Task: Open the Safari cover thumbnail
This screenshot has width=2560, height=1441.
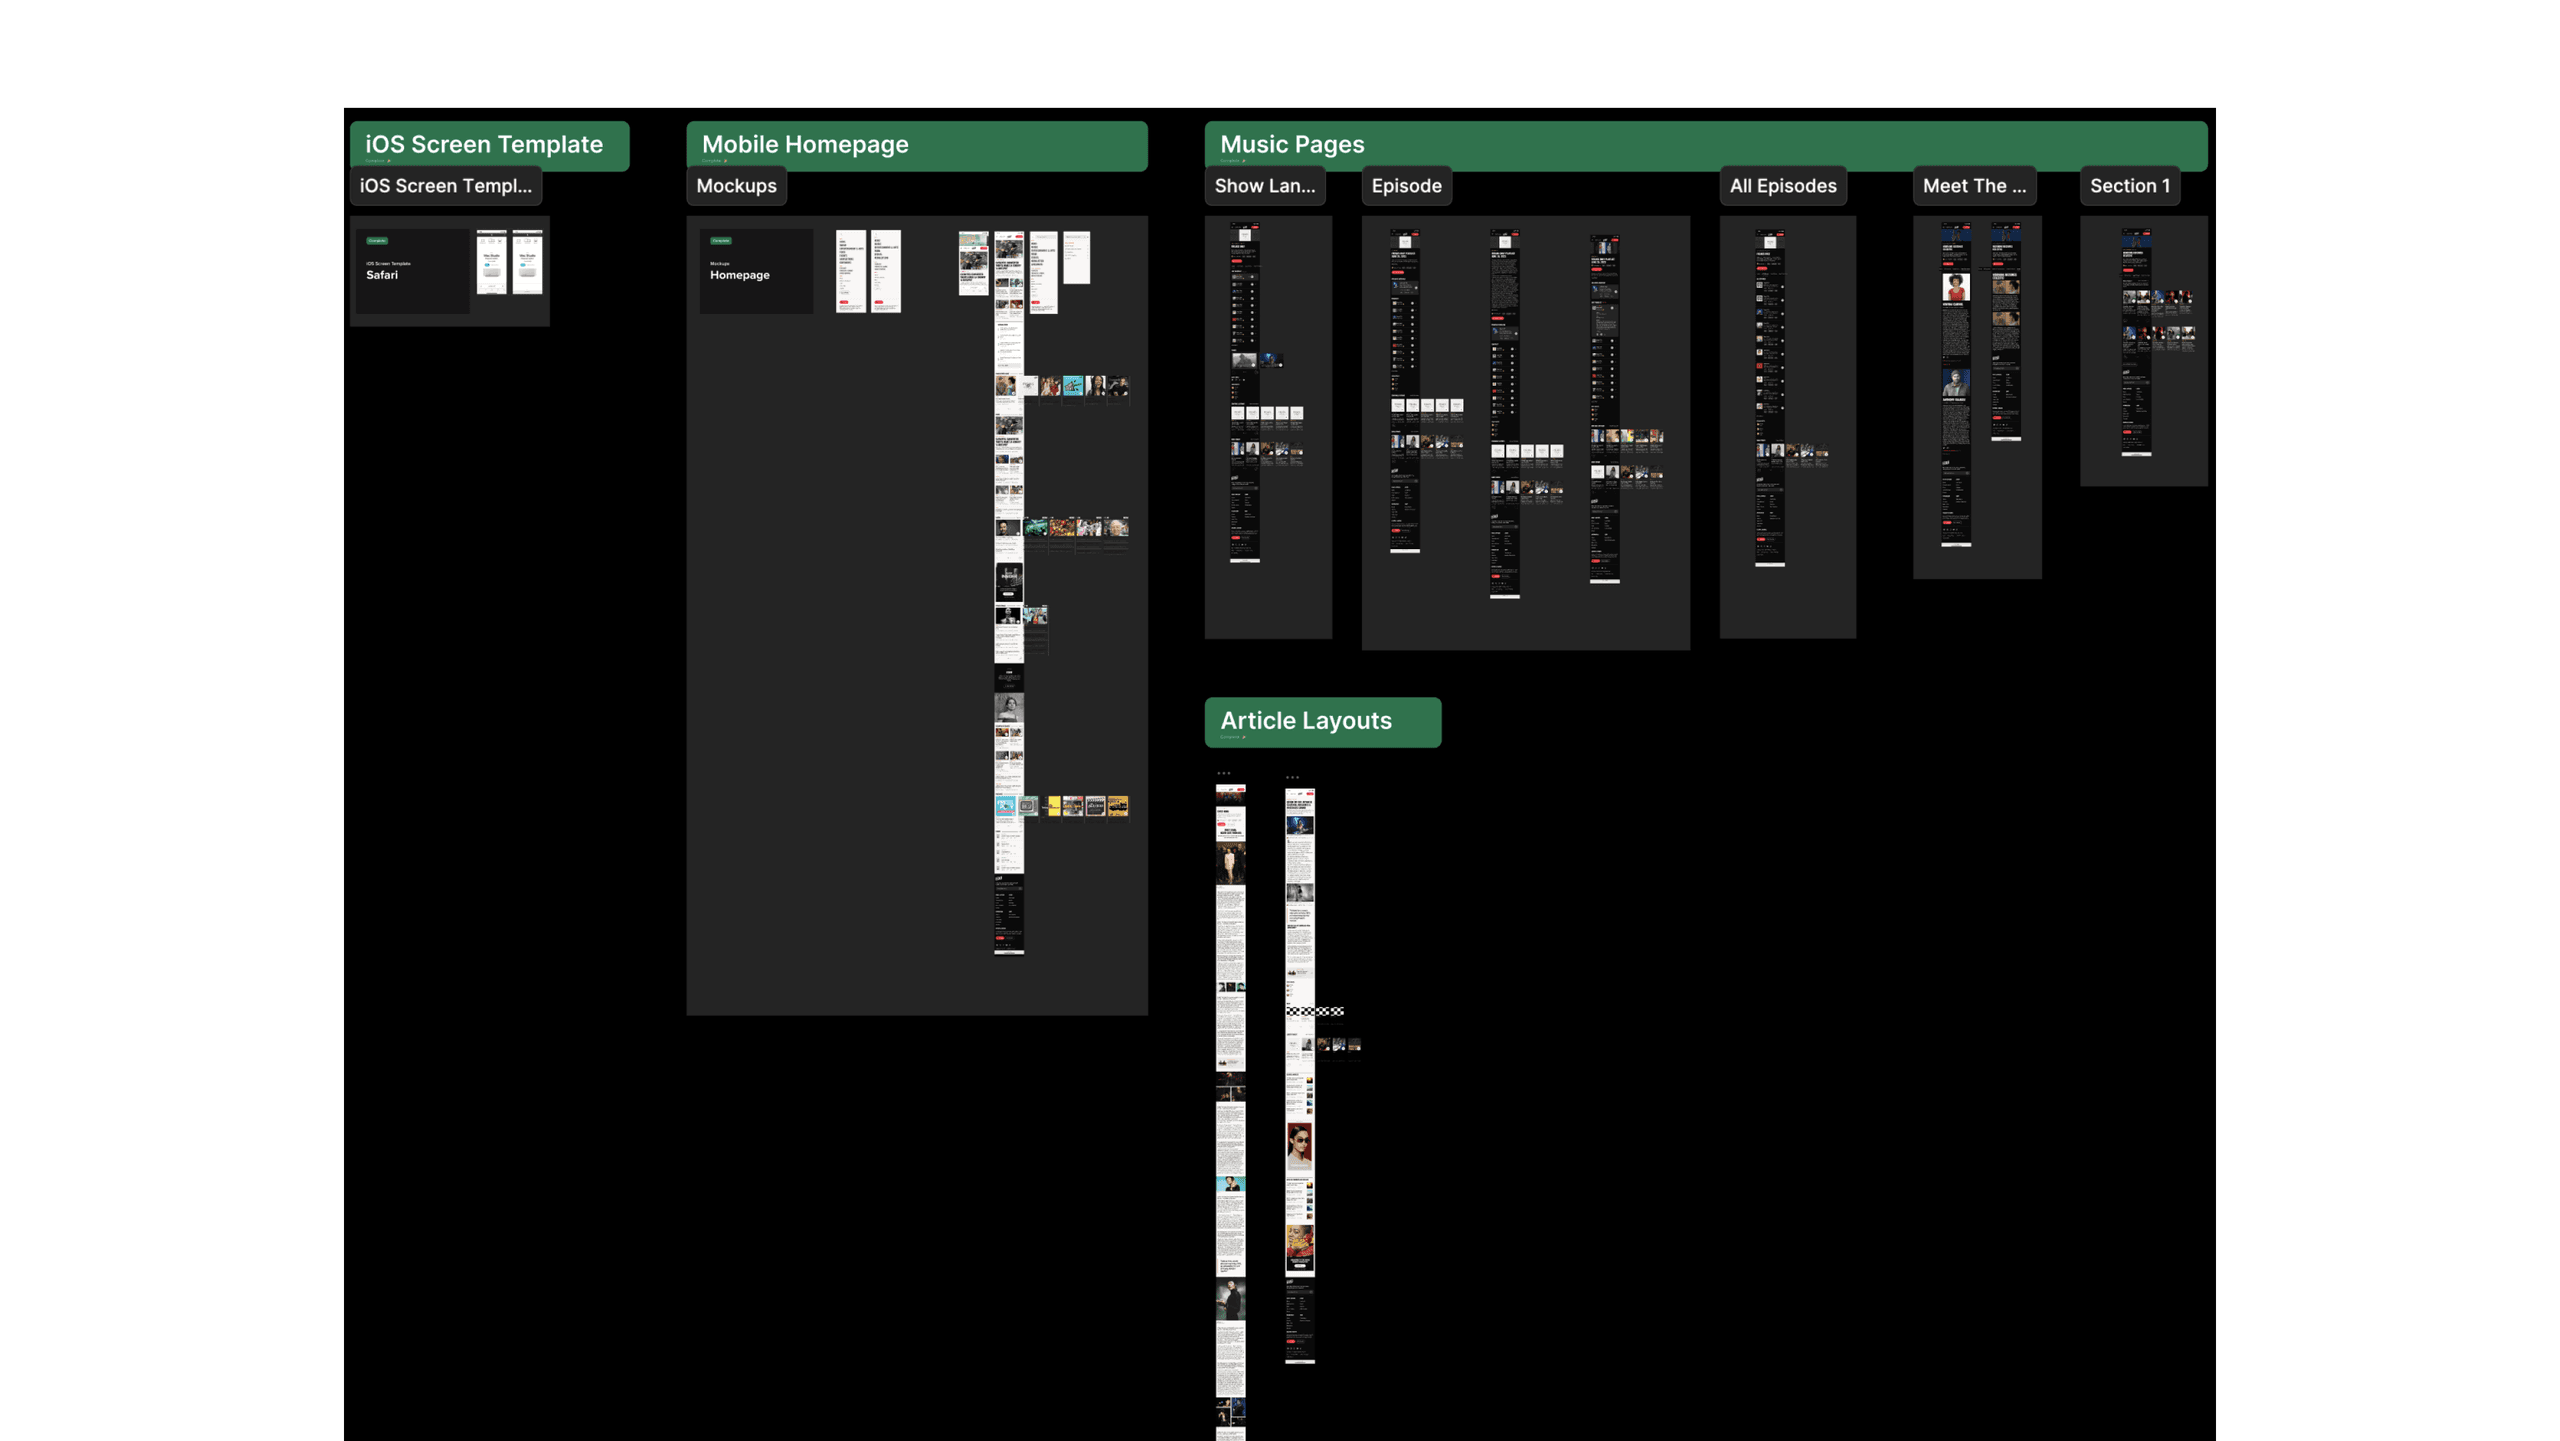Action: (x=412, y=271)
